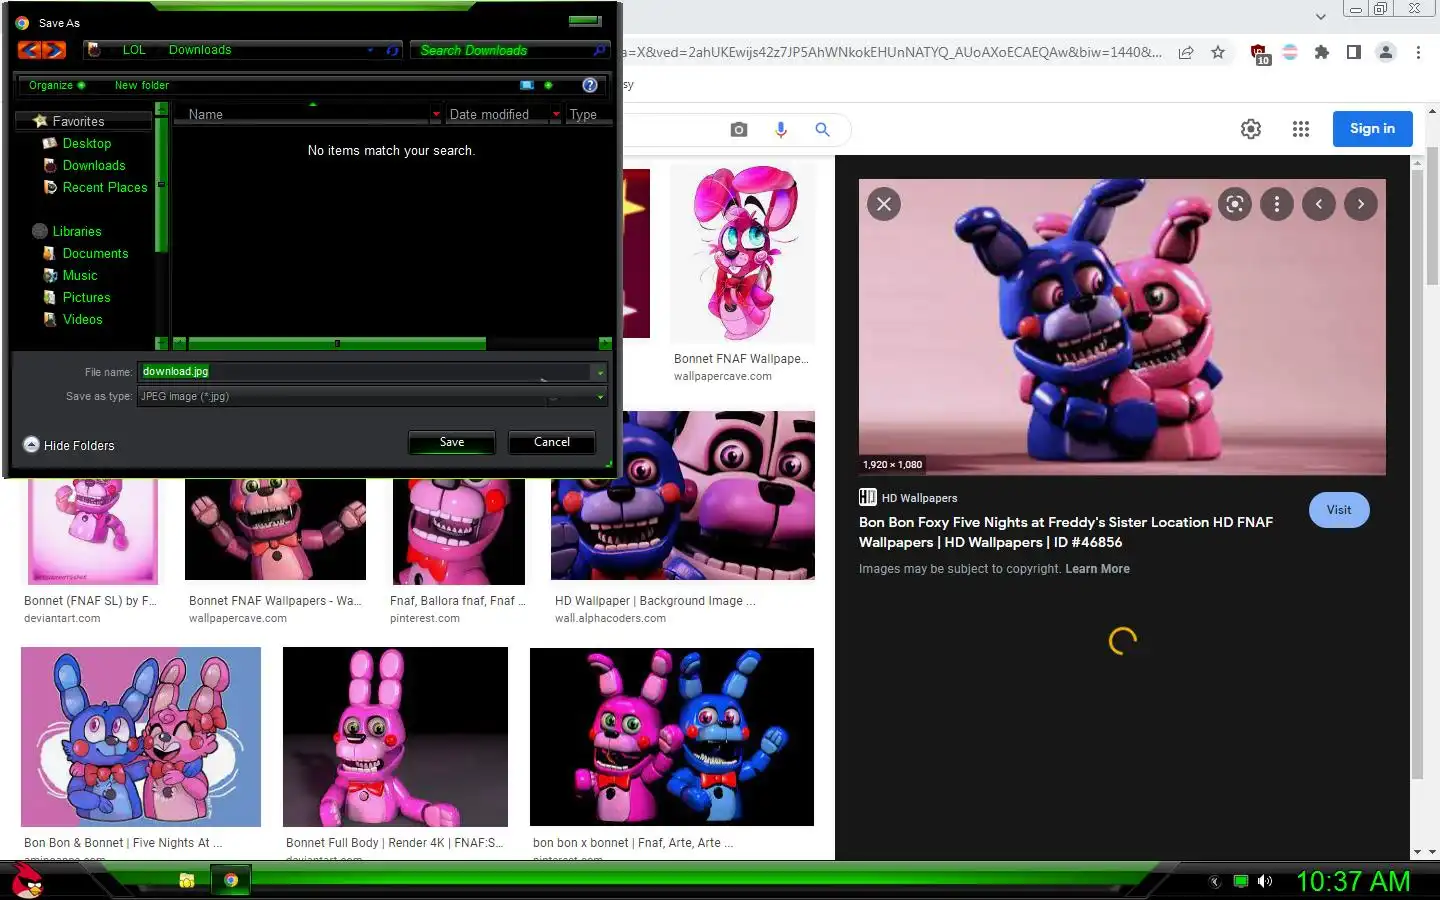Viewport: 1440px width, 900px height.
Task: Click the Google search magnifier icon
Action: tap(822, 129)
